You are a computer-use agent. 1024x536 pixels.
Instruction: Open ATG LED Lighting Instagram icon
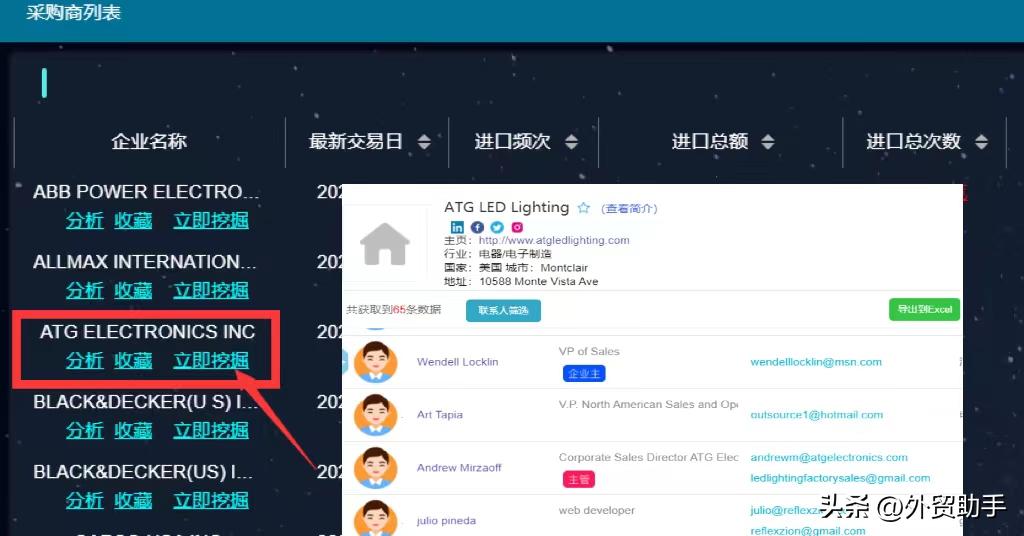[x=517, y=227]
